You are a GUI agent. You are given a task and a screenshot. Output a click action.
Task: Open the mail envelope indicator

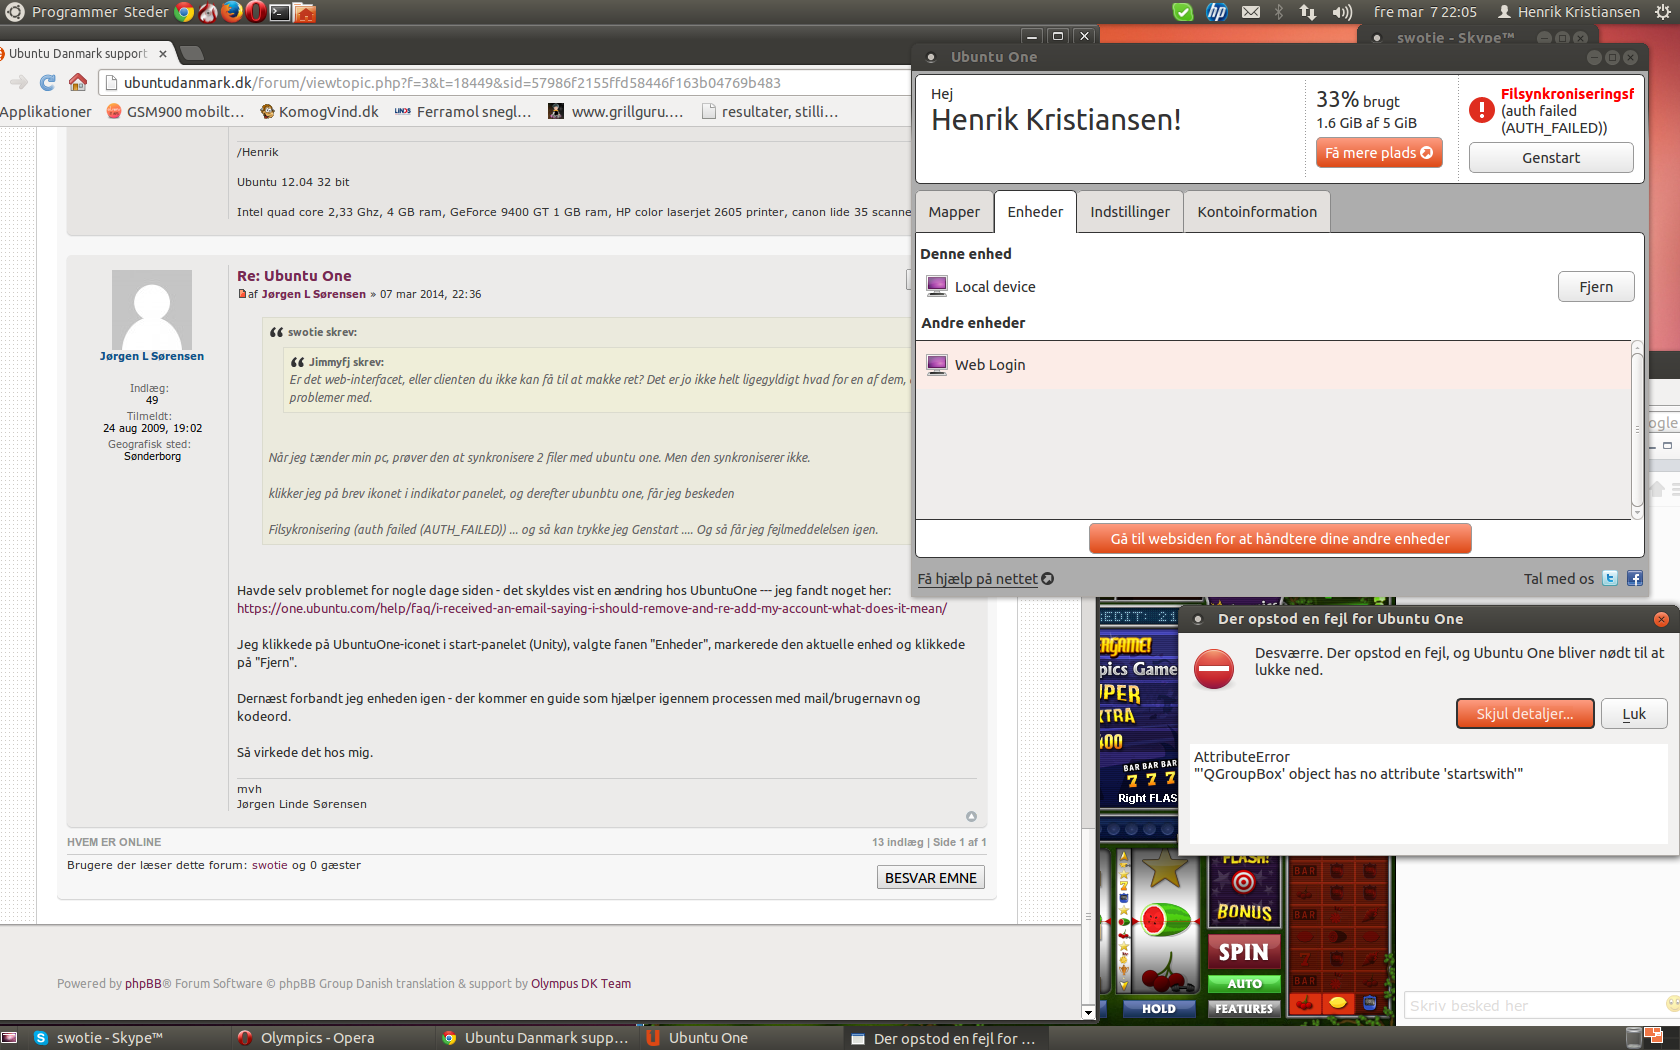[x=1251, y=12]
